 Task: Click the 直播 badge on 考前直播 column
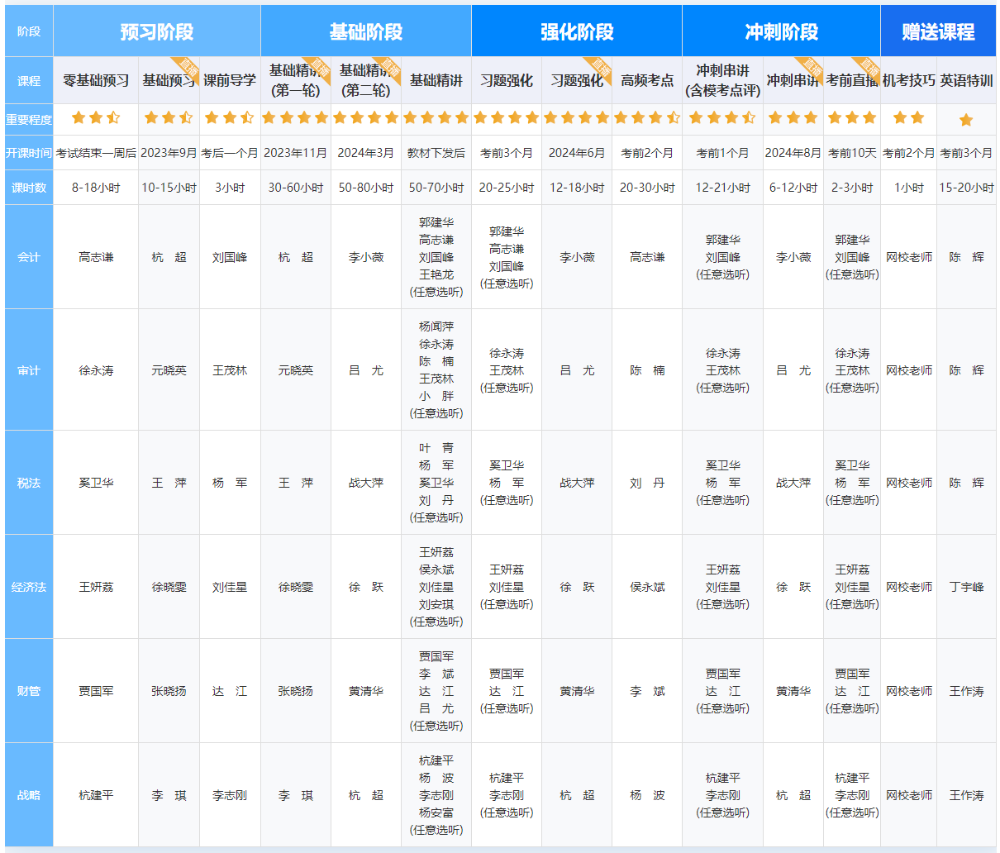click(x=869, y=67)
